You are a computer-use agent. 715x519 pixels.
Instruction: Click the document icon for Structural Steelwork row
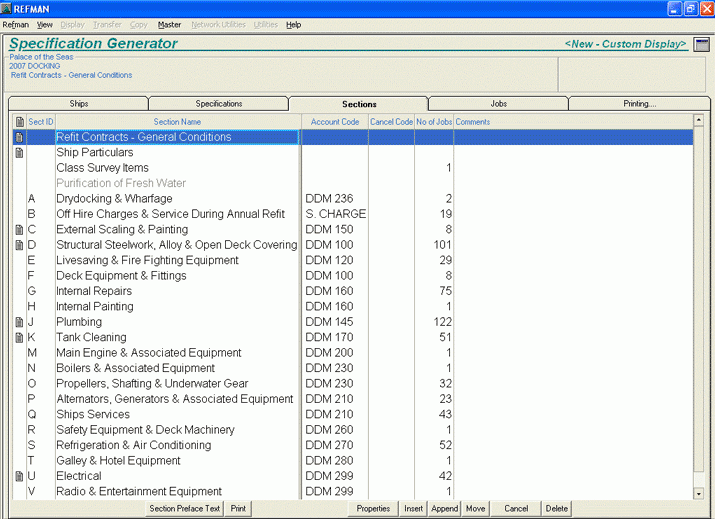(19, 245)
